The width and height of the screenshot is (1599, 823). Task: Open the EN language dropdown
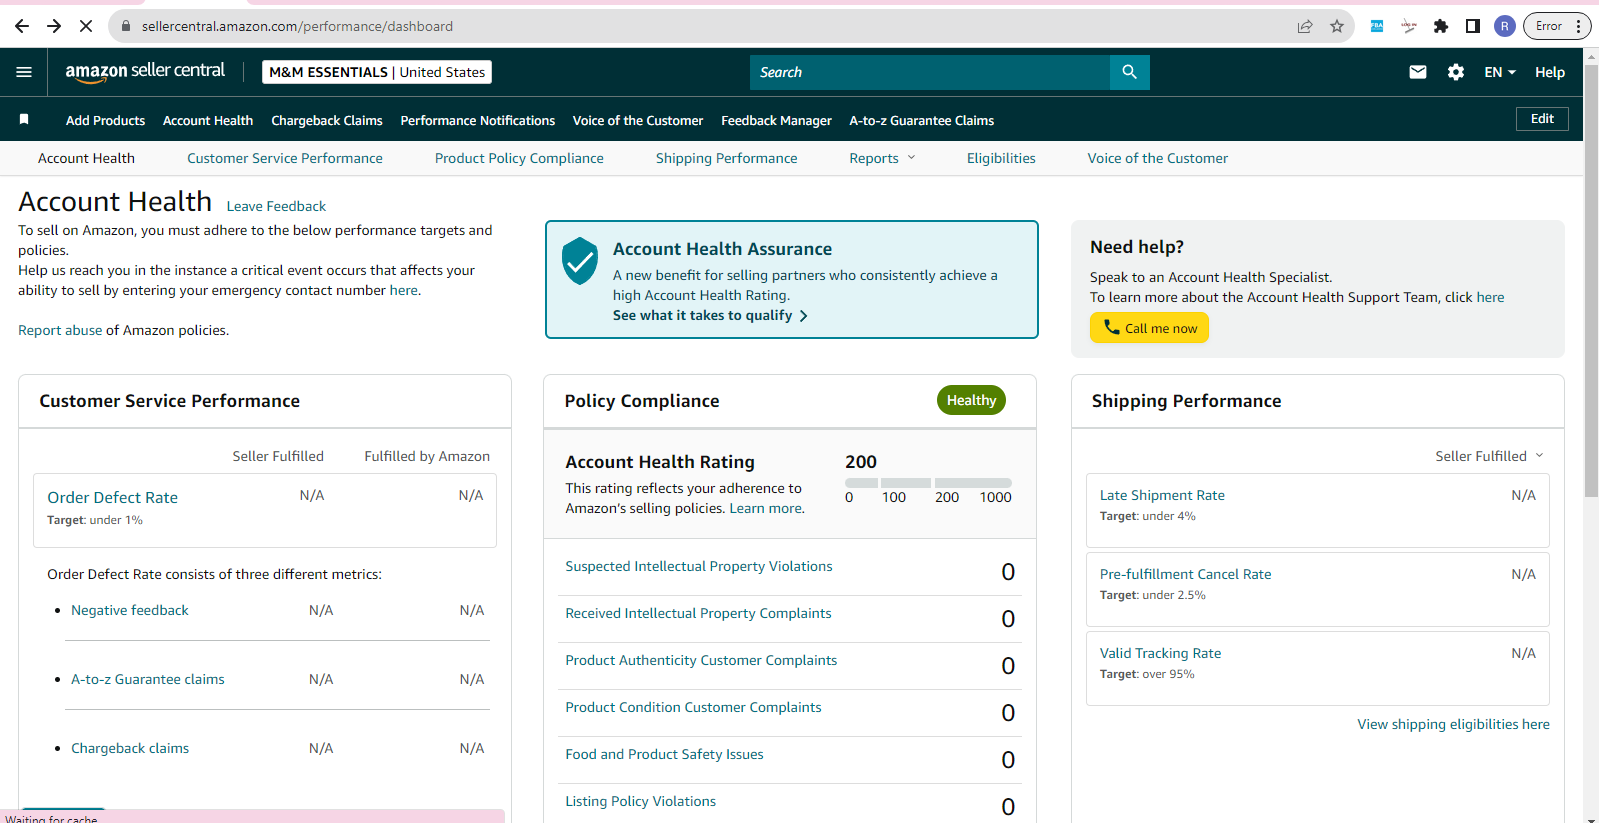coord(1500,72)
